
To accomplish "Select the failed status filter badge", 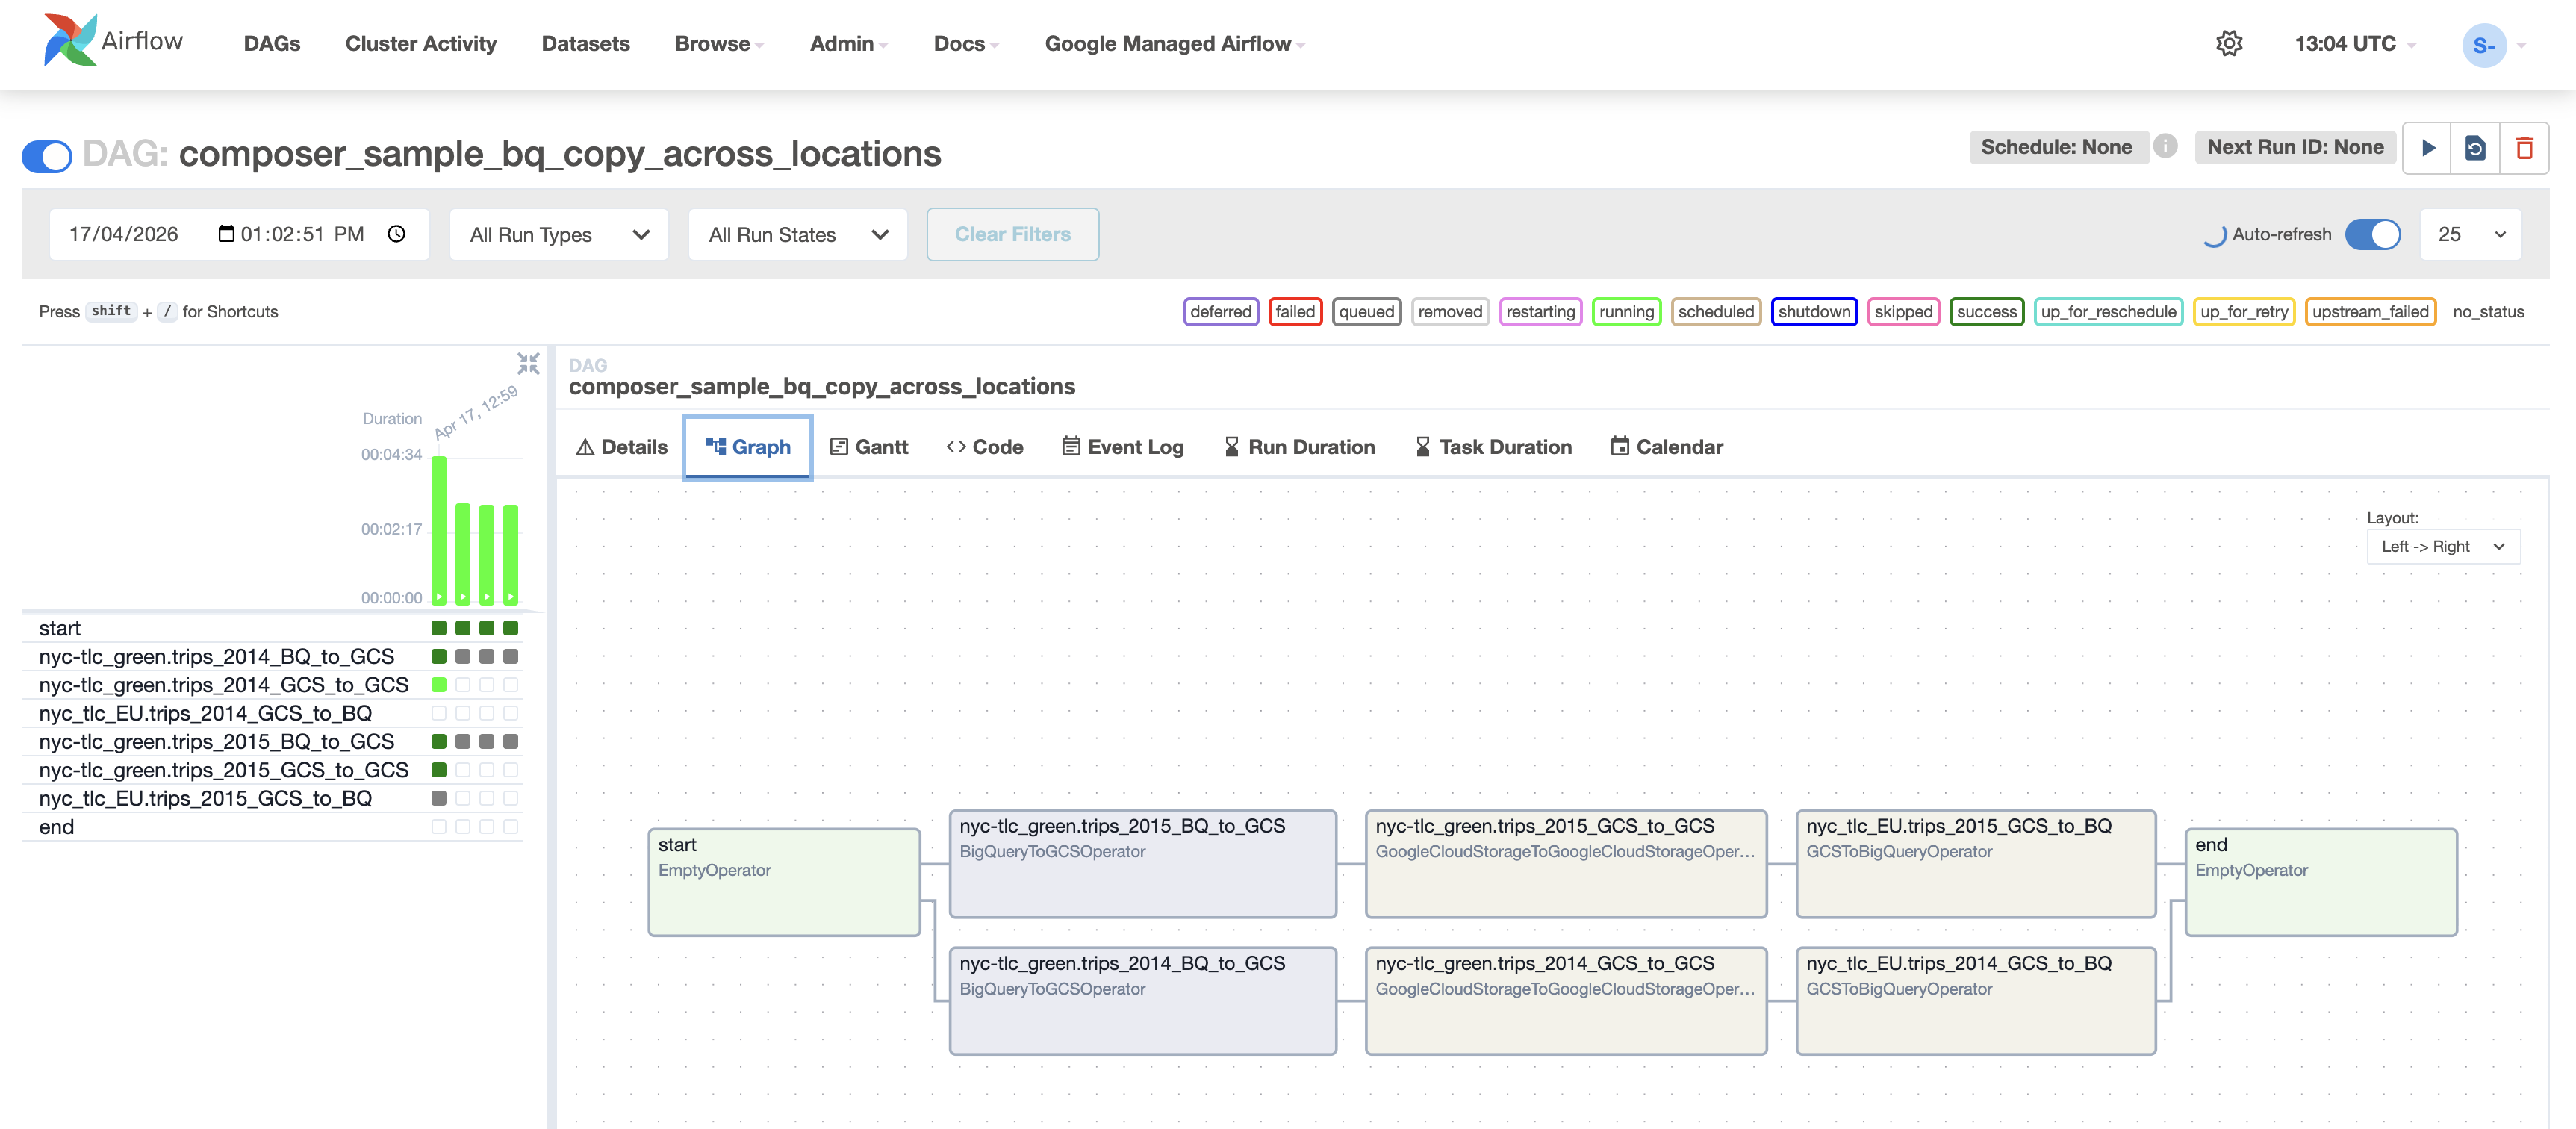I will click(x=1295, y=311).
